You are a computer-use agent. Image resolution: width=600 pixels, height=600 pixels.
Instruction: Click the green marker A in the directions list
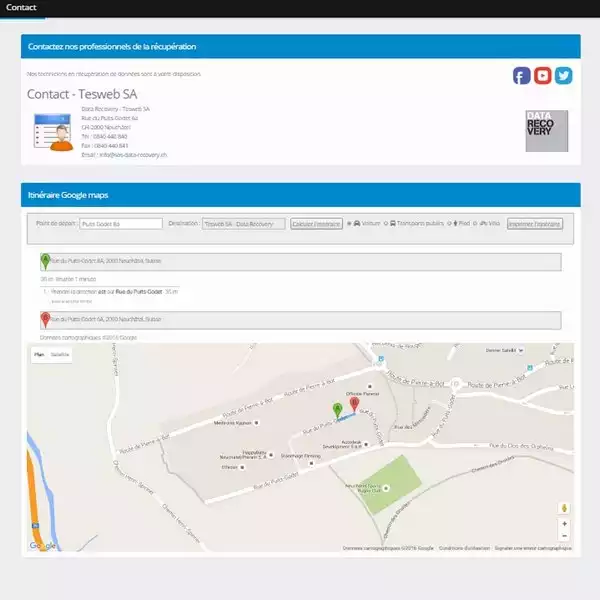tap(46, 261)
